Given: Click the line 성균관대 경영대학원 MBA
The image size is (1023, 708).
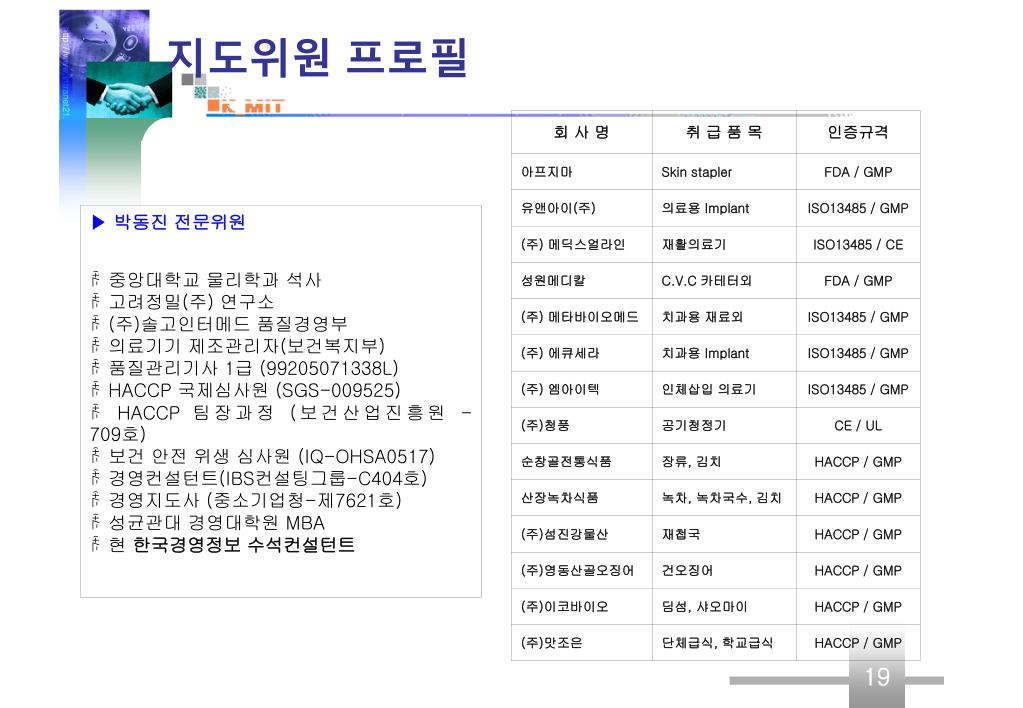Looking at the screenshot, I should pos(217,523).
